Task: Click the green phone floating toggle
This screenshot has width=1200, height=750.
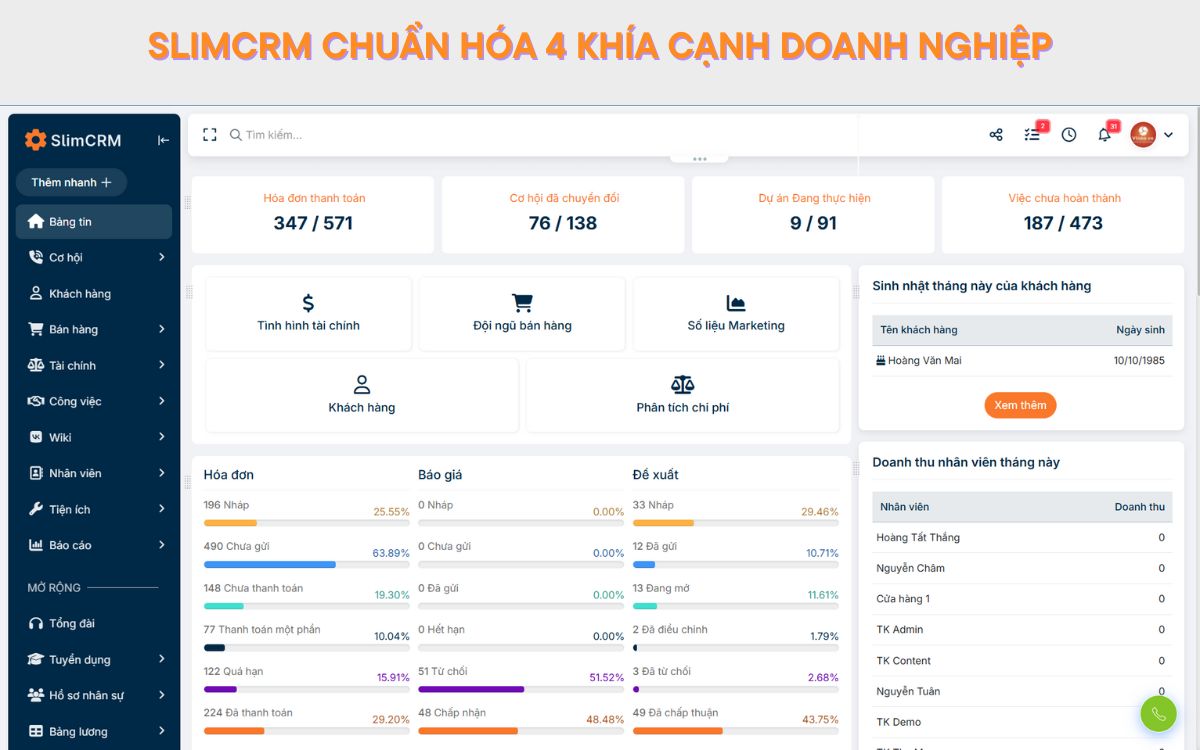Action: 1158,713
